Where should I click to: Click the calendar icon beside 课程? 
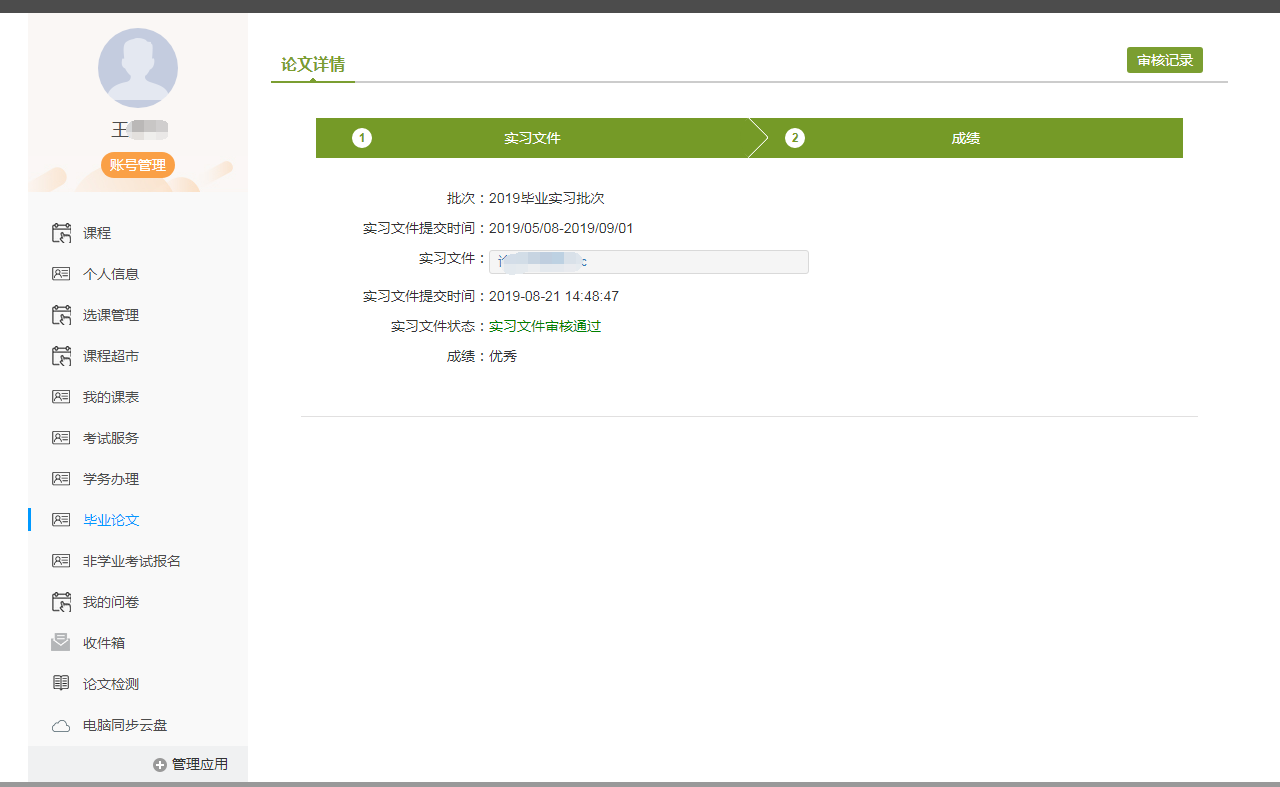(x=61, y=233)
